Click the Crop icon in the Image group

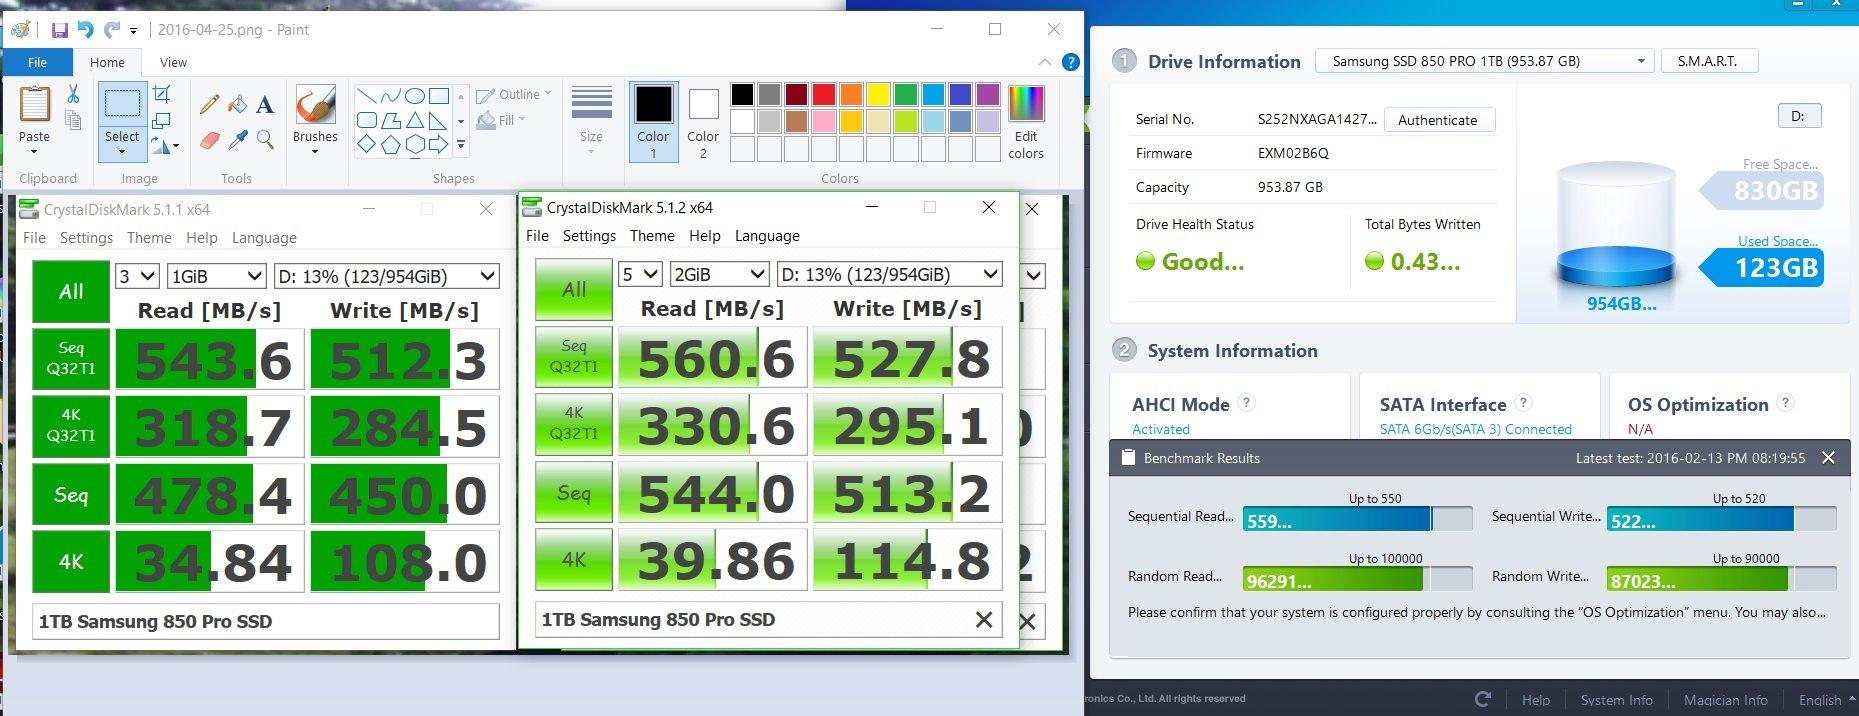pyautogui.click(x=161, y=94)
